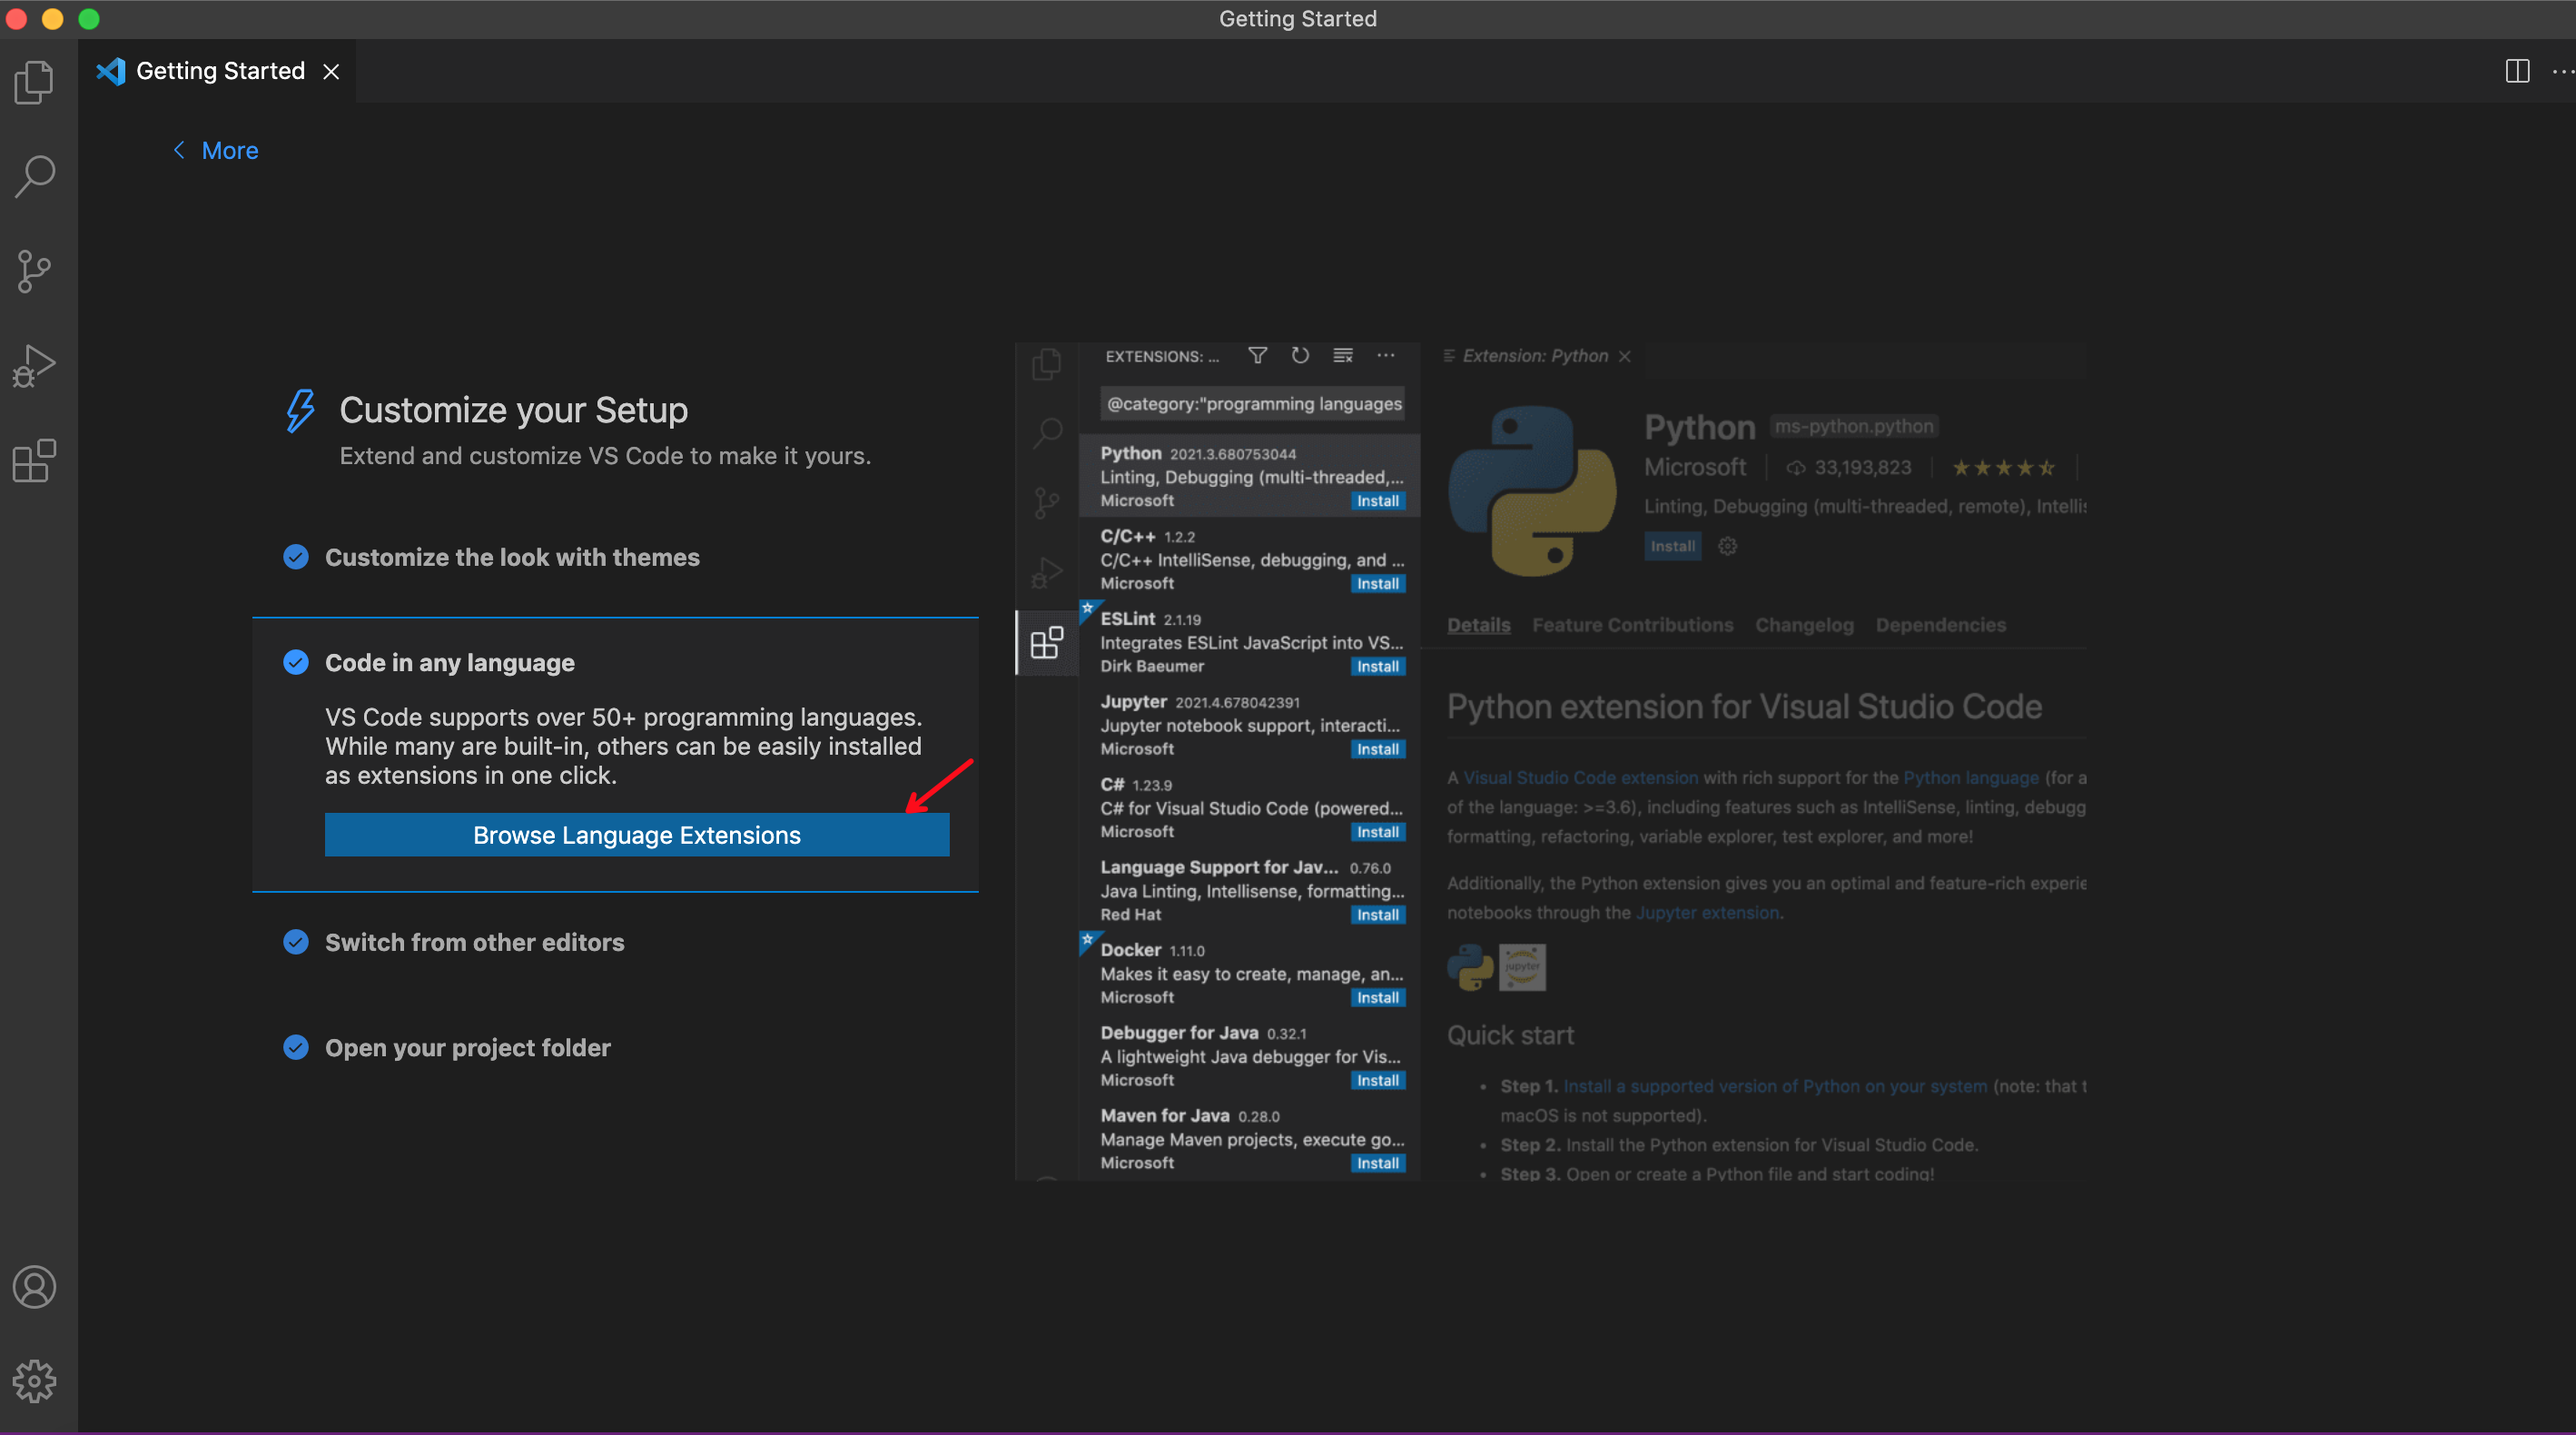The height and width of the screenshot is (1435, 2576).
Task: Open the Search view in activity bar
Action: 35,176
